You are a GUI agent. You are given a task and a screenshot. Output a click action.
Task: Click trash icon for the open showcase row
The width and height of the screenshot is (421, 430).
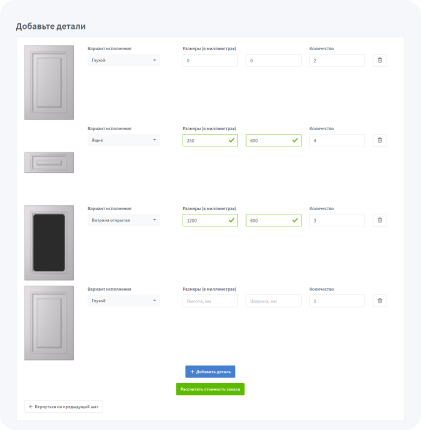[380, 220]
